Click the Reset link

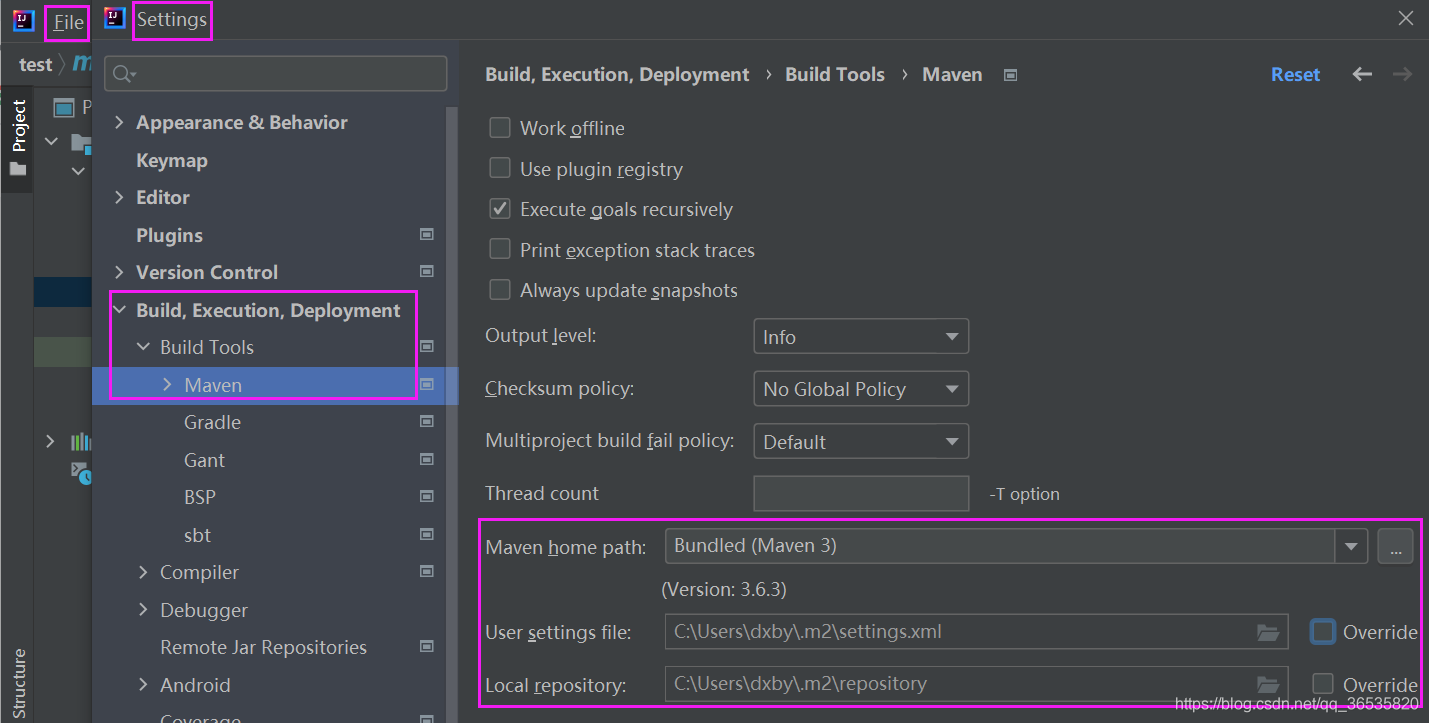coord(1295,75)
